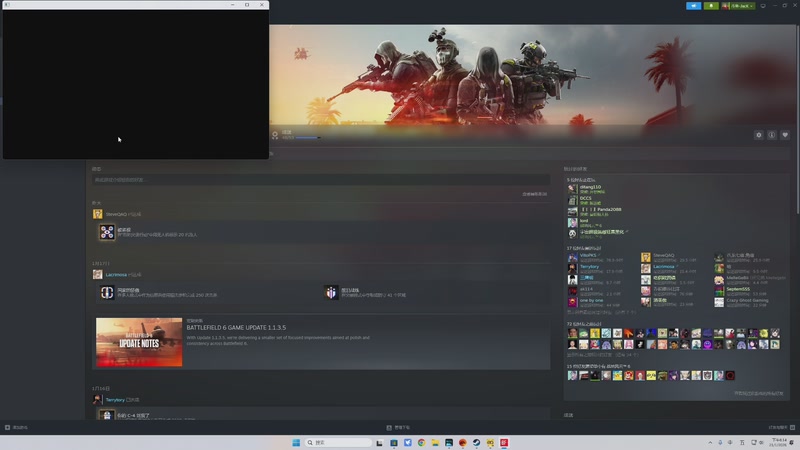Click the C-4 achievement icon under Terrytory
The width and height of the screenshot is (800, 450).
(106, 415)
